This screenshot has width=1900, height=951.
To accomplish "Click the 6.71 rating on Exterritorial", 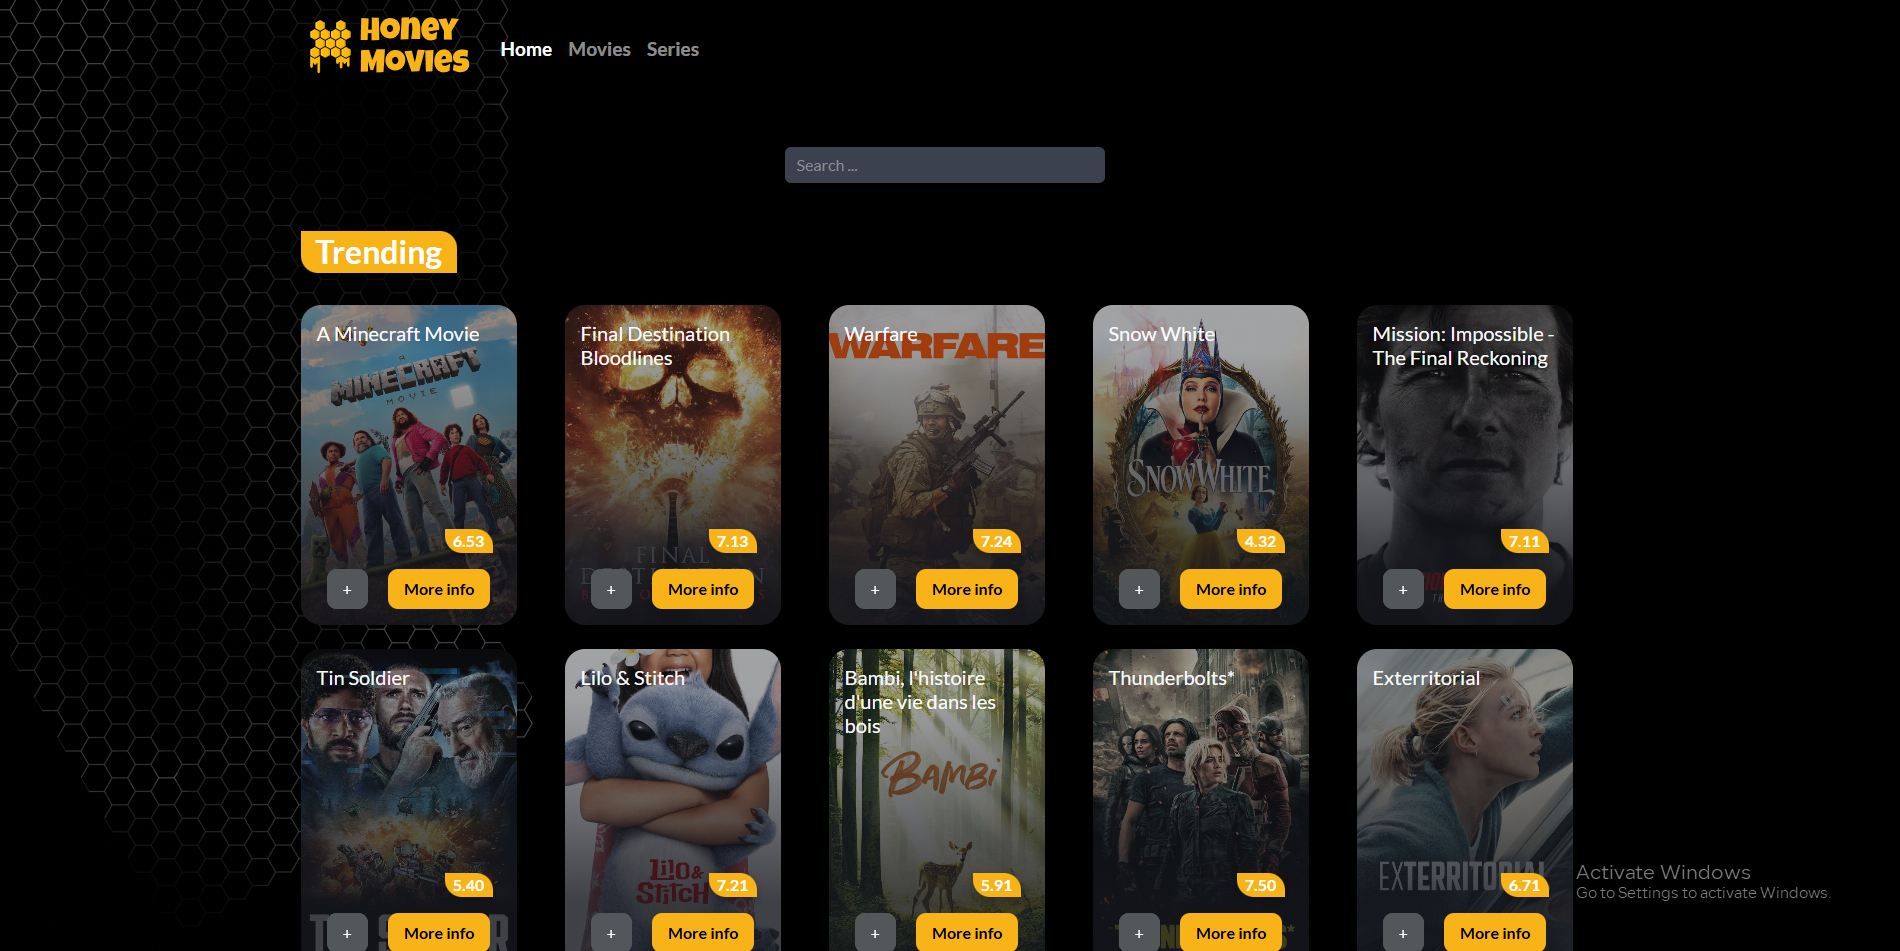I will click(x=1524, y=885).
